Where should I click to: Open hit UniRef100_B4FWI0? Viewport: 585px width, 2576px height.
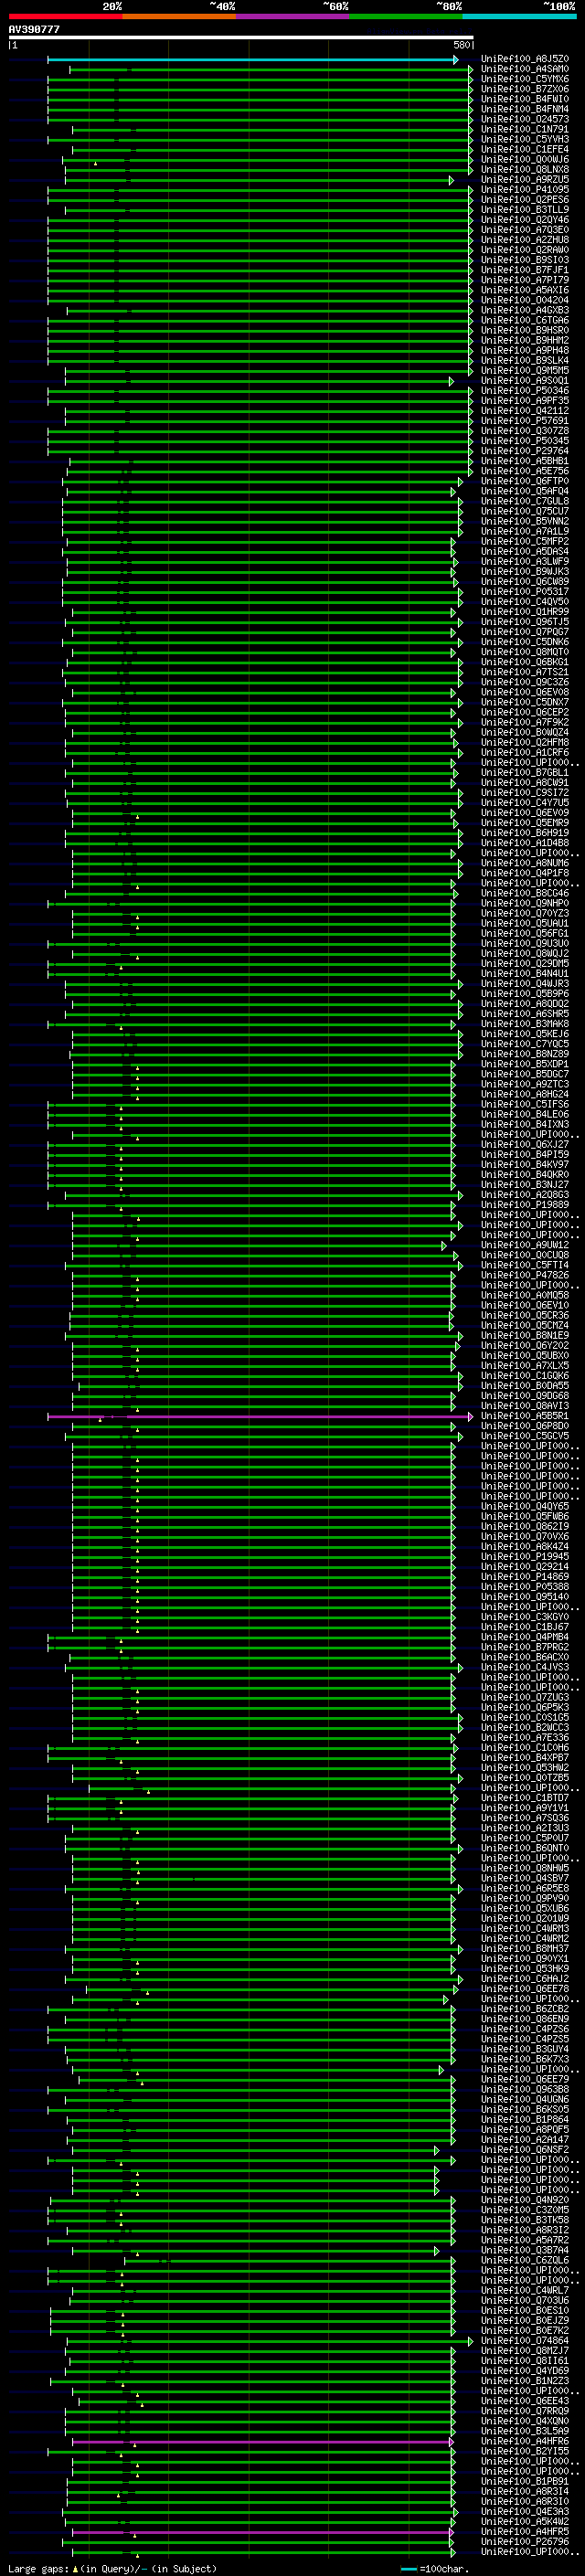click(x=525, y=99)
